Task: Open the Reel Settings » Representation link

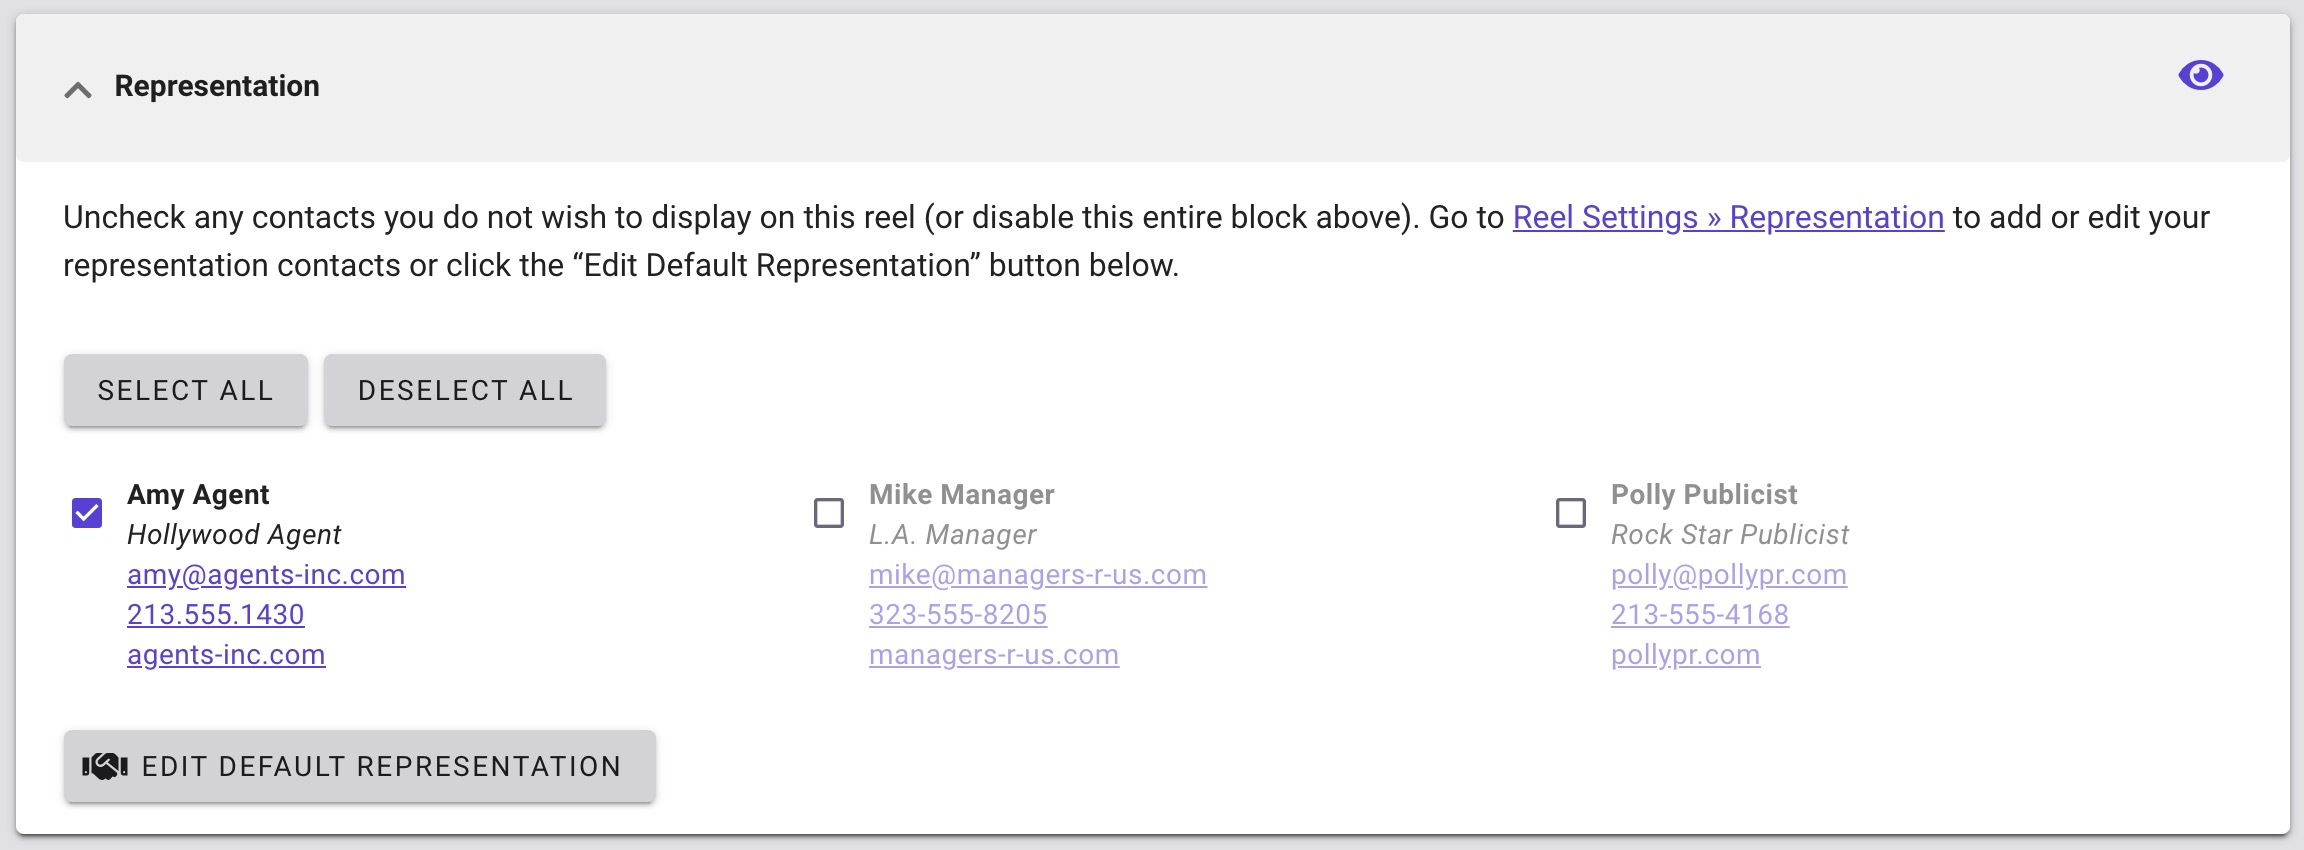Action: [1728, 217]
